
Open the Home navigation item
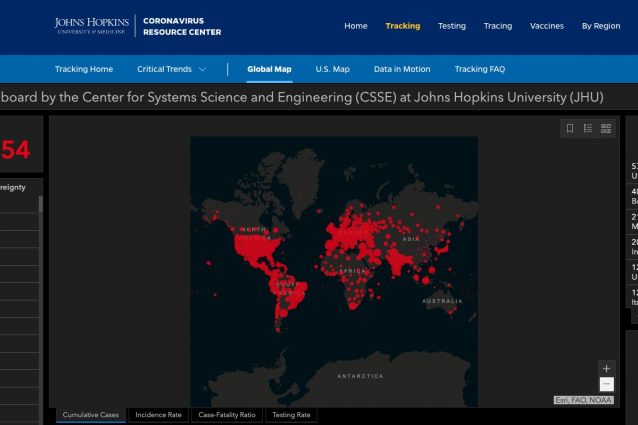point(356,26)
